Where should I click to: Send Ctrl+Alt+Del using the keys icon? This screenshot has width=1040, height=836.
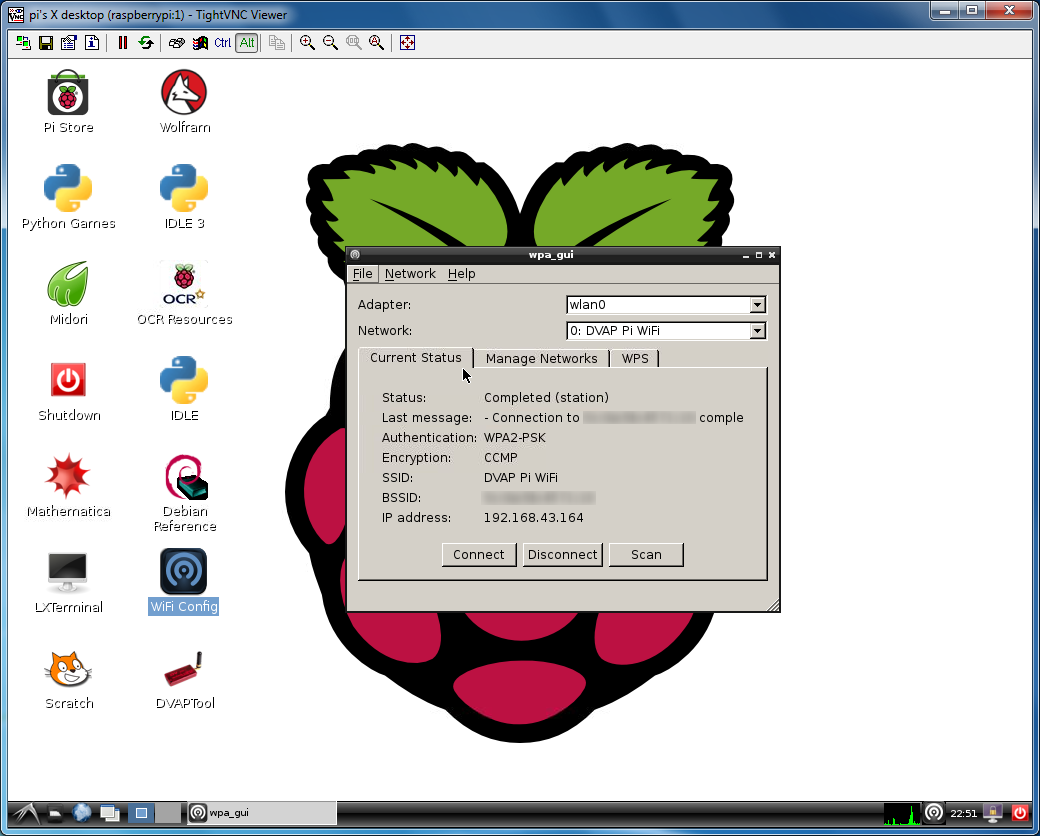(176, 43)
